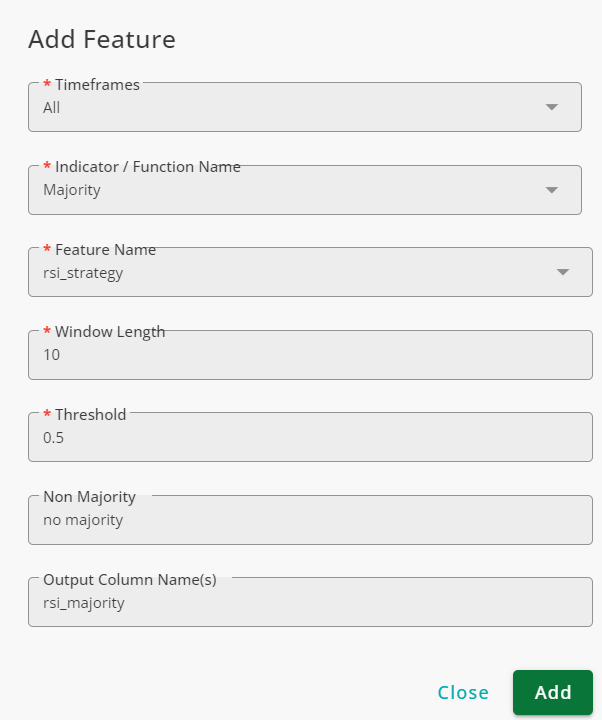Click the 'Majority' value in Indicator field

72,190
